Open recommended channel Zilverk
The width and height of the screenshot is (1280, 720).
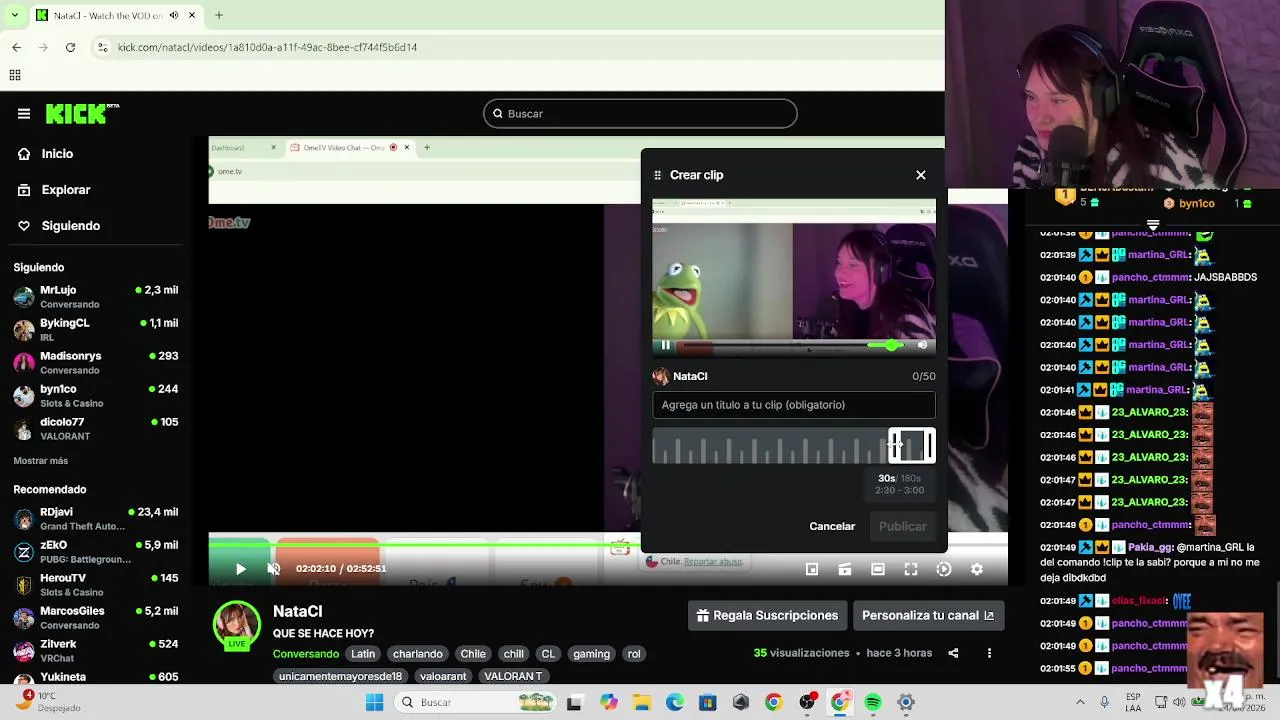click(96, 651)
